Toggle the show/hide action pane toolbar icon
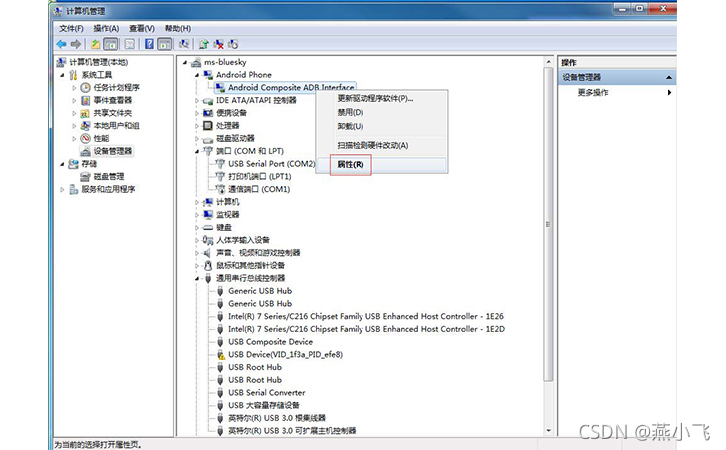726x450 pixels. tap(165, 44)
